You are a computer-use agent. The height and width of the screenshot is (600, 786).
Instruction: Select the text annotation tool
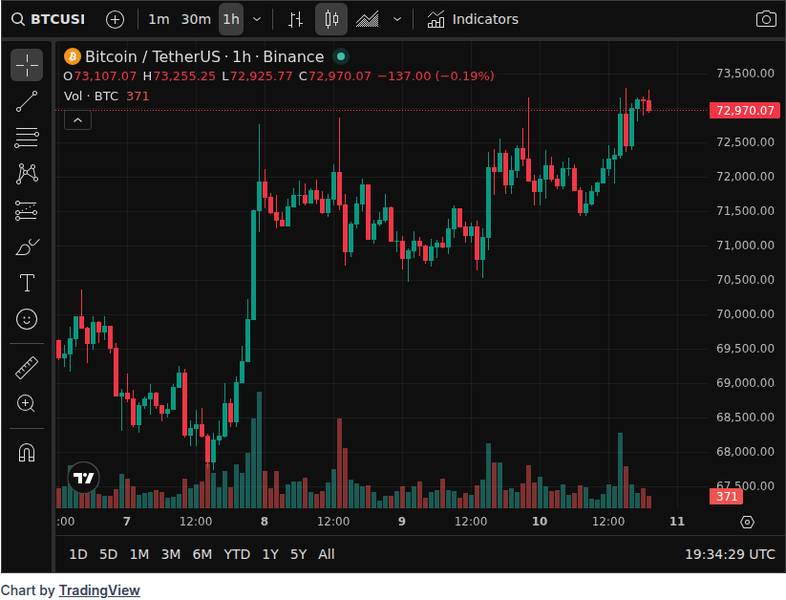(x=27, y=283)
